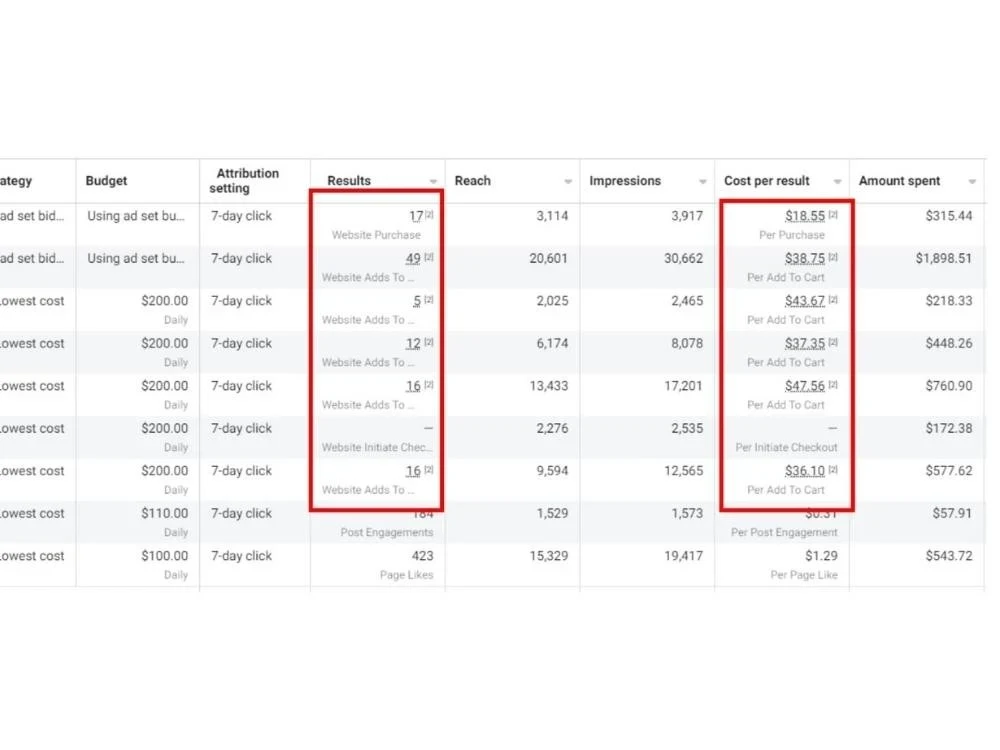Select the 3,114 reach value

[552, 216]
